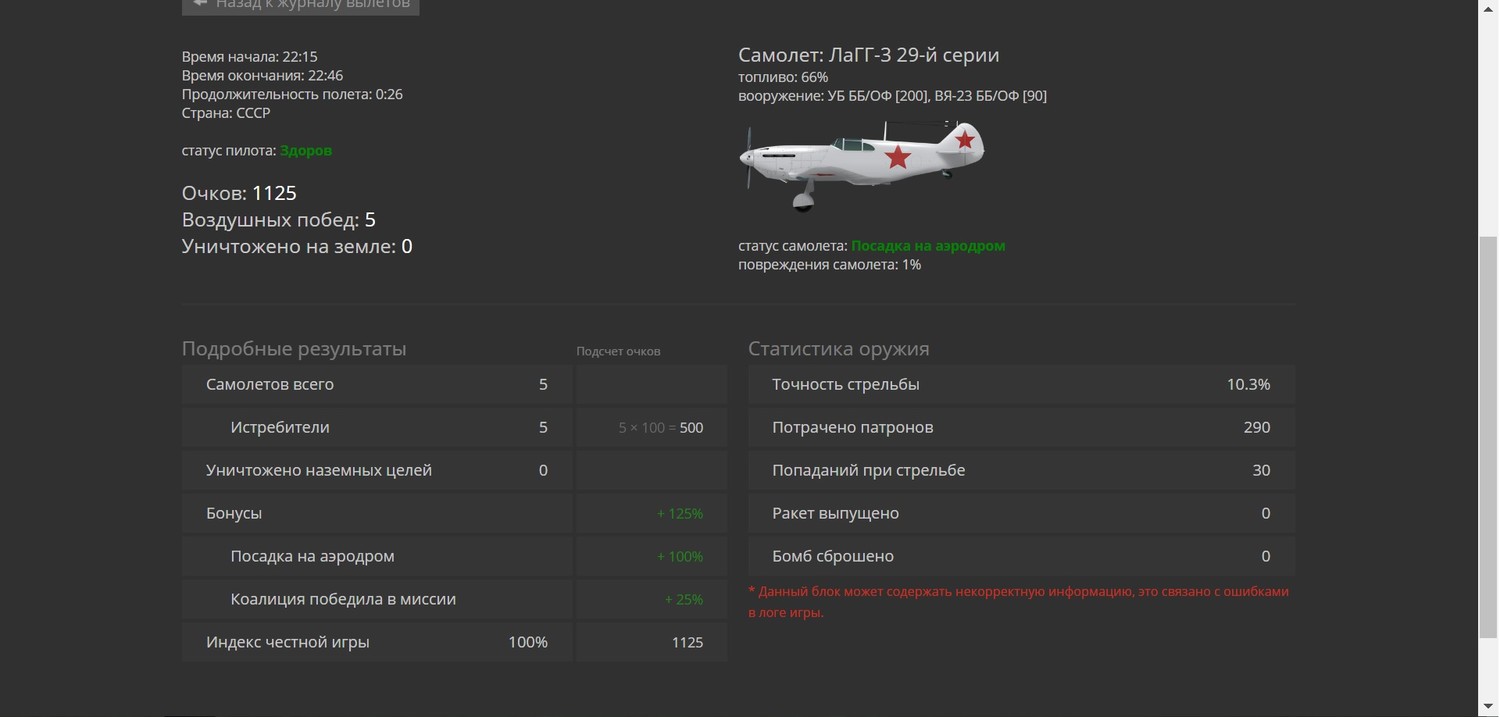Click the LaGG-3 aircraft picture
This screenshot has height=717, width=1500.
(861, 165)
